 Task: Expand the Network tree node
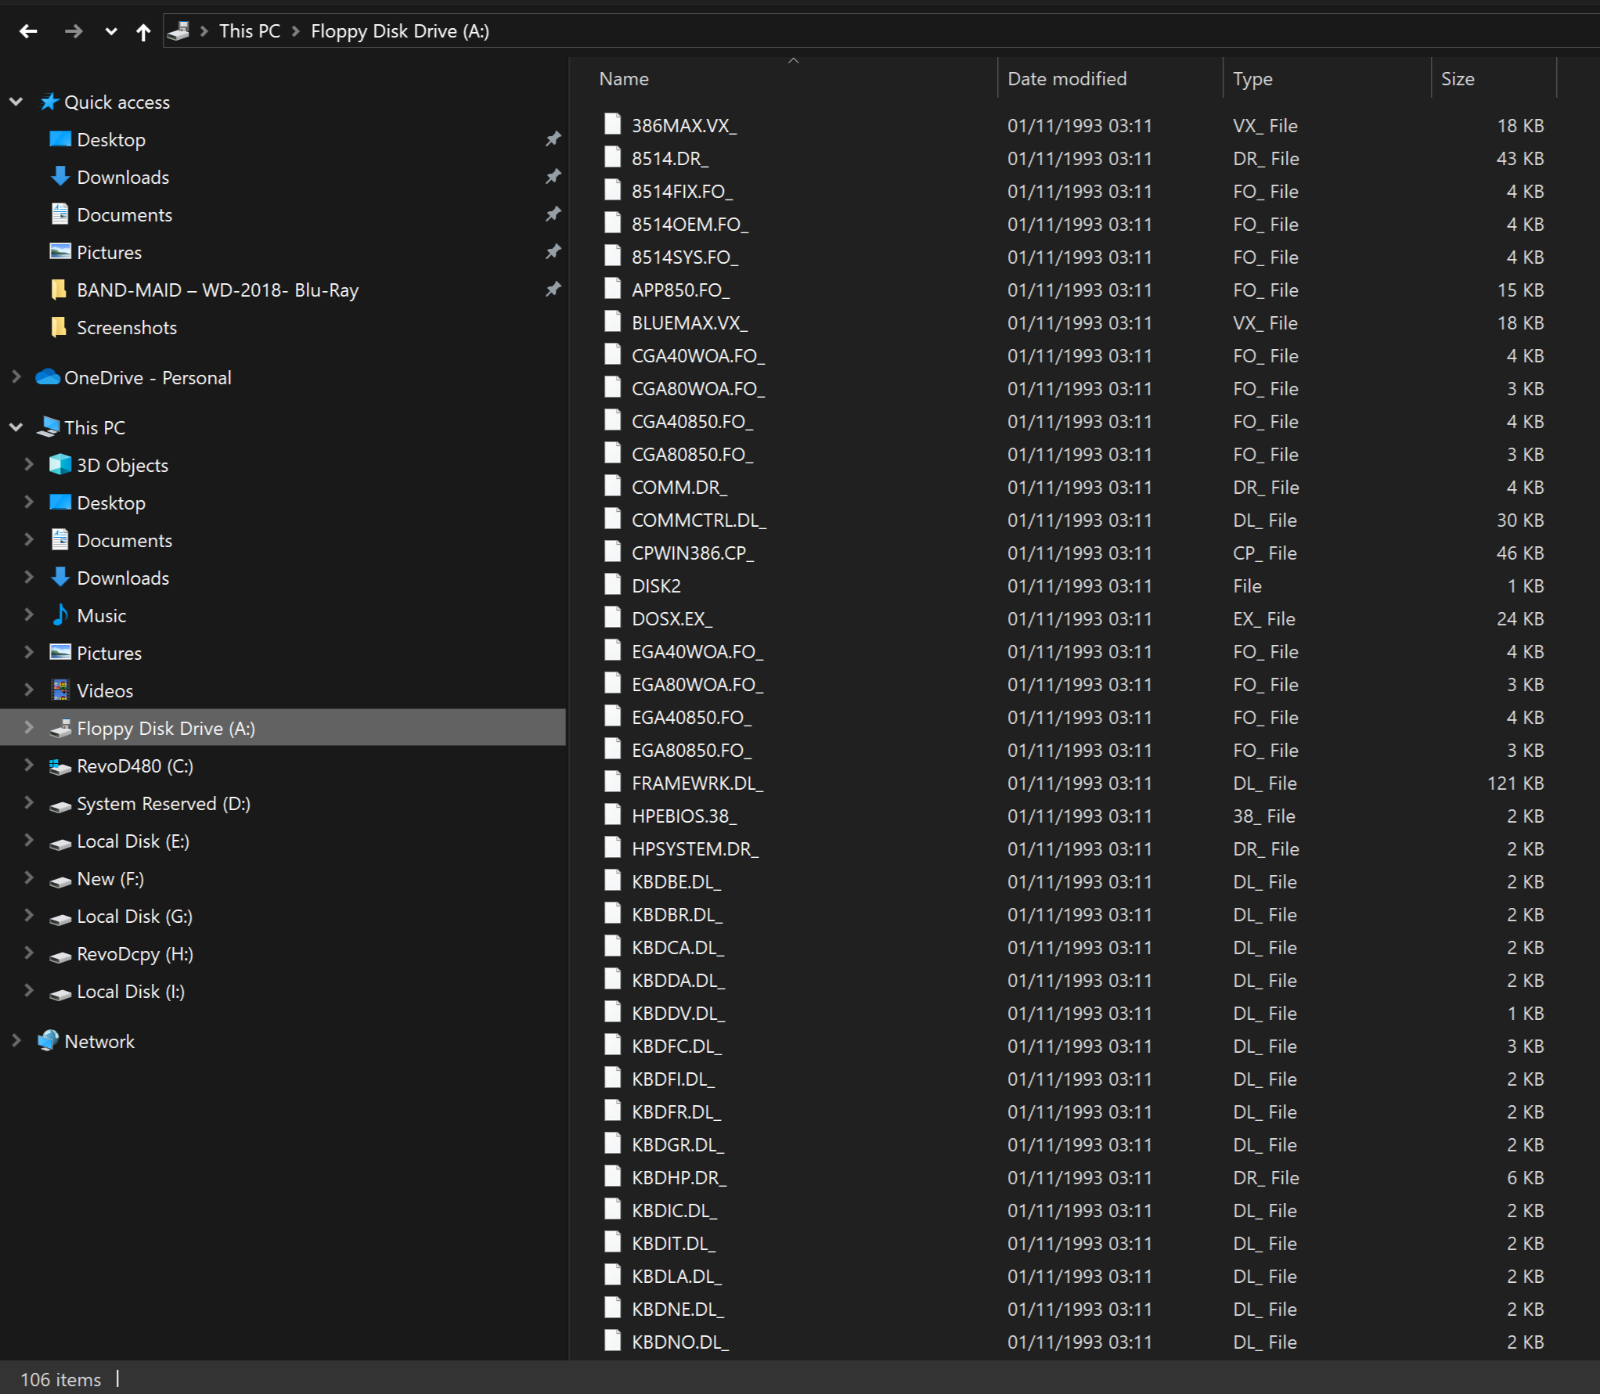click(16, 1041)
